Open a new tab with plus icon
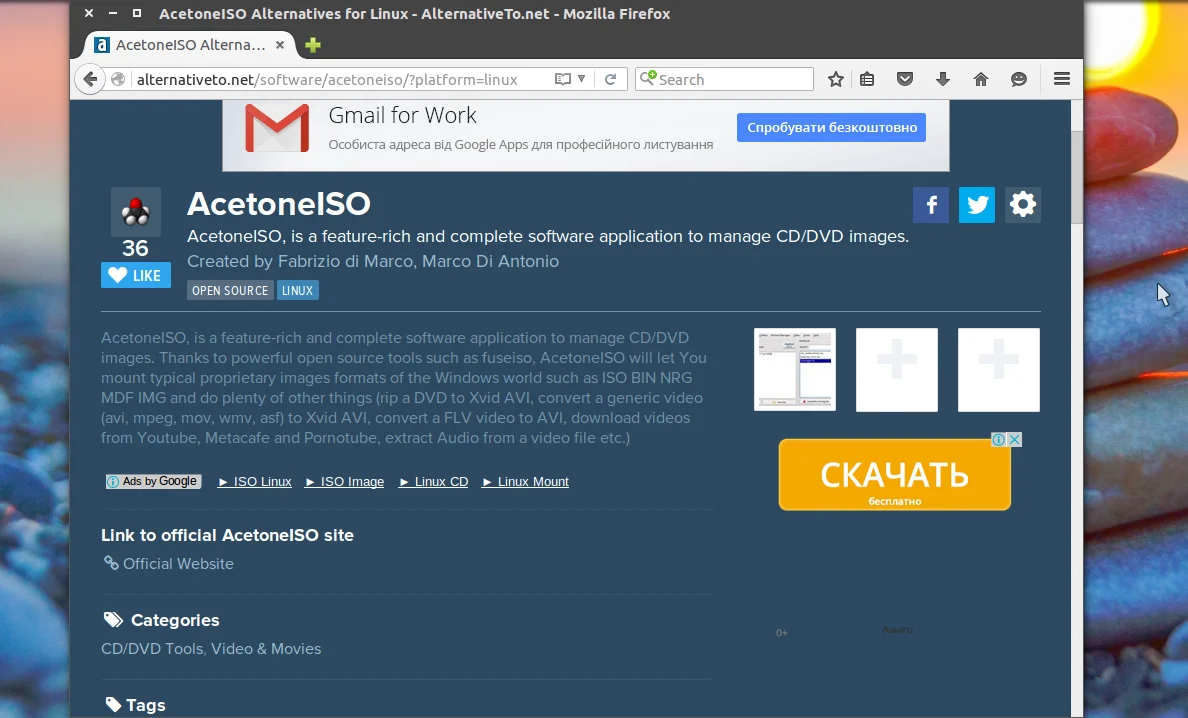The height and width of the screenshot is (718, 1188). pos(313,45)
